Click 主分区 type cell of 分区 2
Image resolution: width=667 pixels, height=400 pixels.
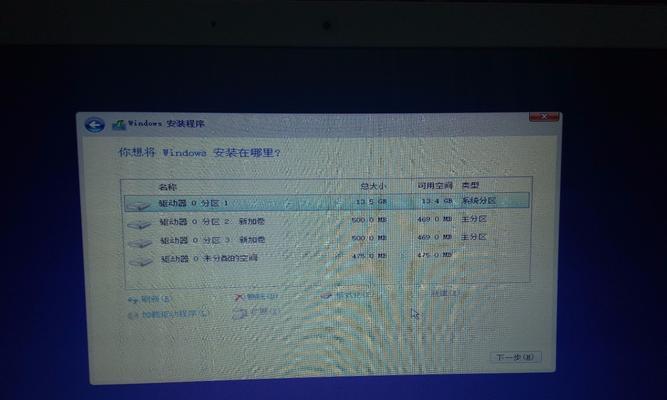coord(474,219)
